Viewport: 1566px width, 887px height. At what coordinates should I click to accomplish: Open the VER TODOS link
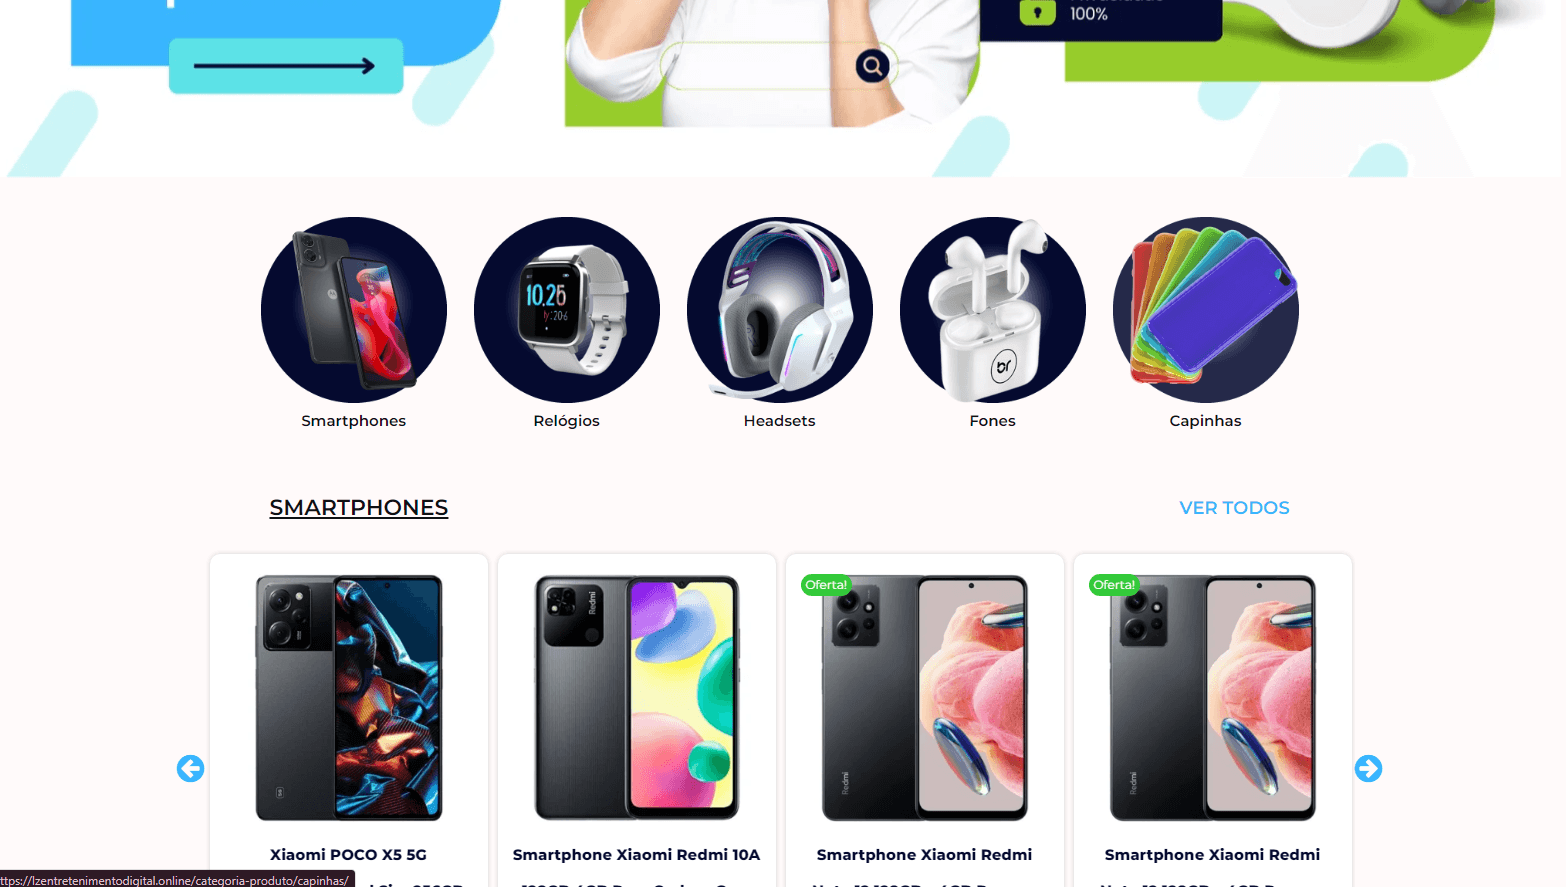pyautogui.click(x=1234, y=508)
